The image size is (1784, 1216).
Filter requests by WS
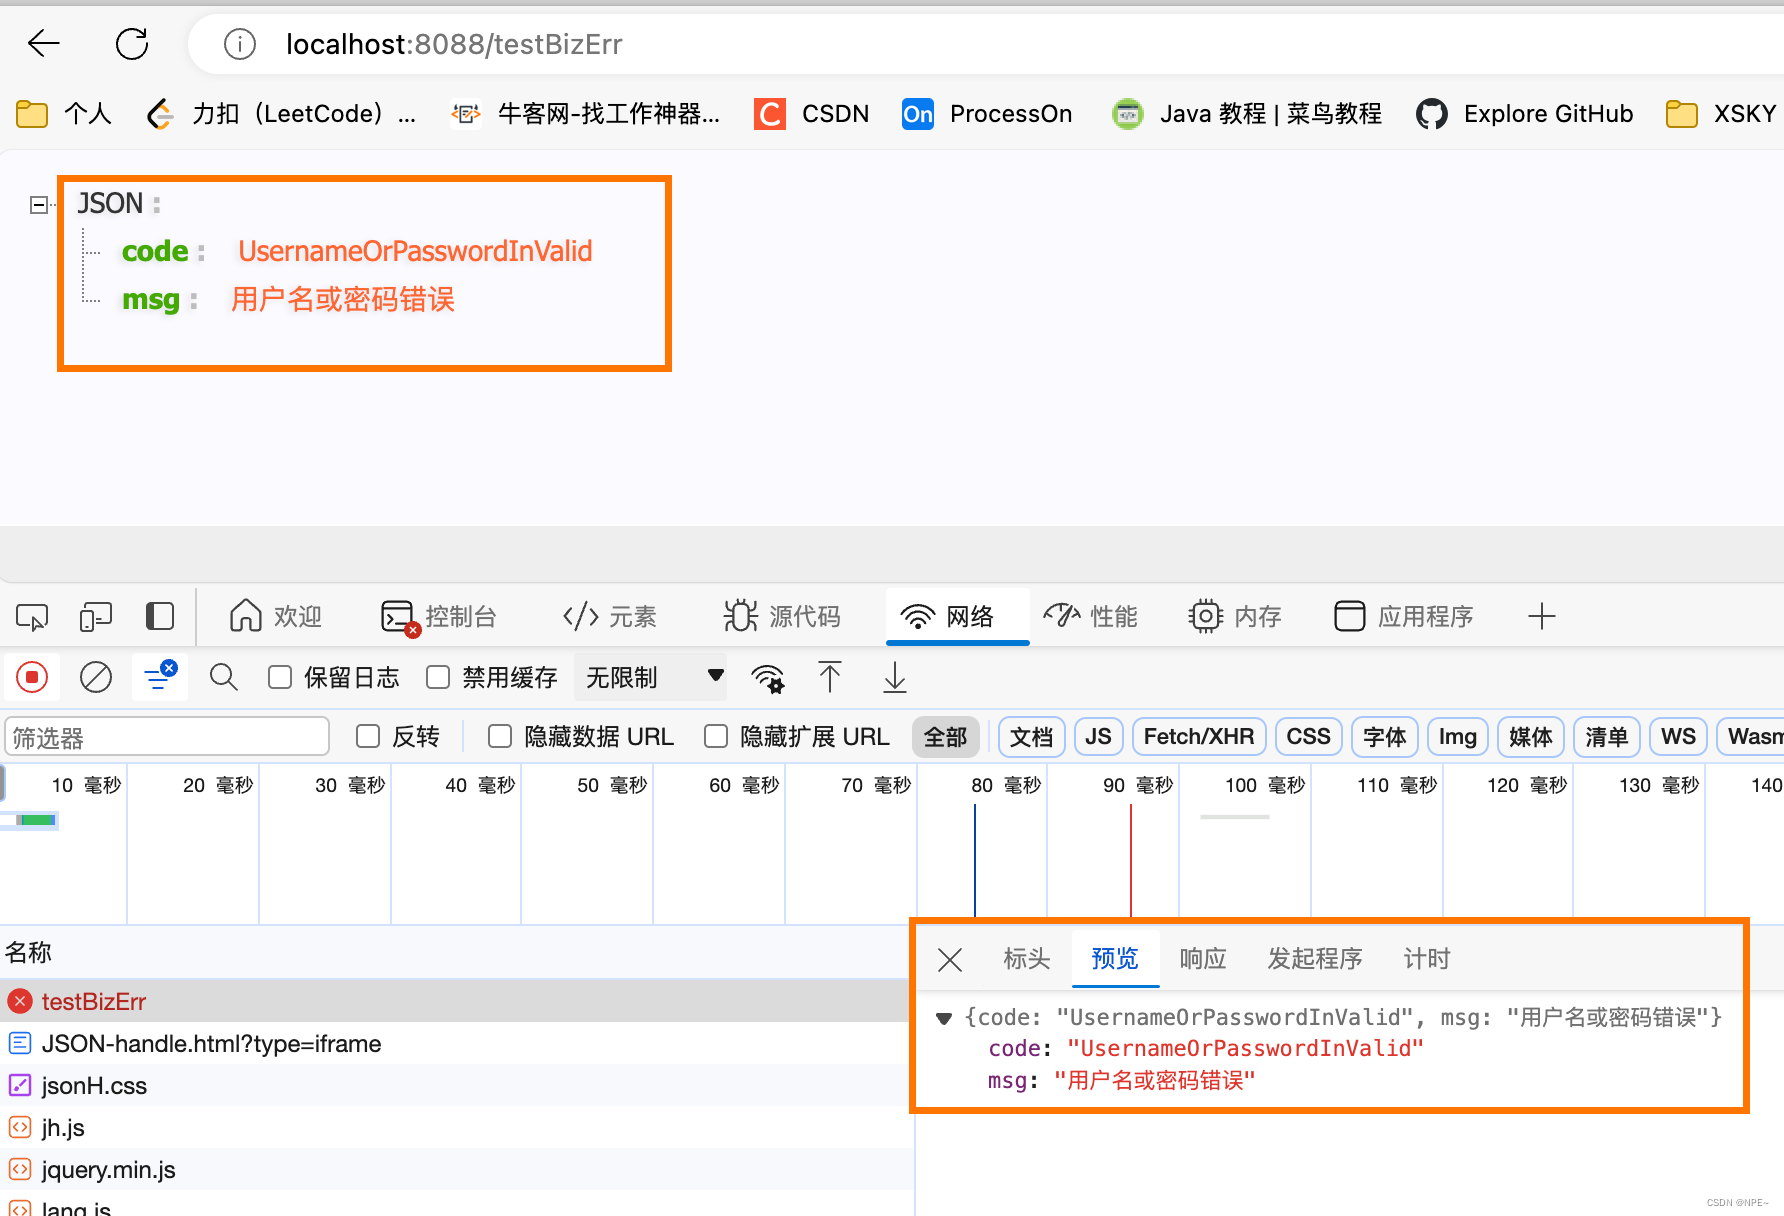pos(1678,737)
